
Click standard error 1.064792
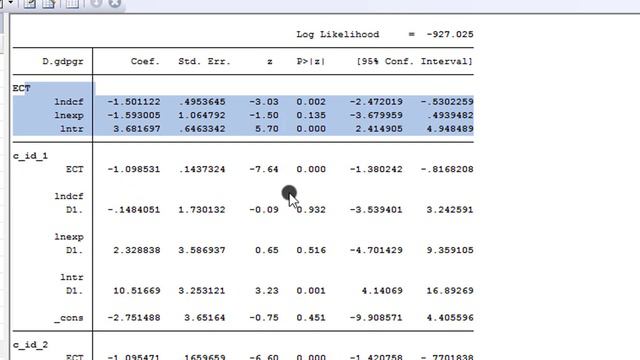click(x=202, y=116)
